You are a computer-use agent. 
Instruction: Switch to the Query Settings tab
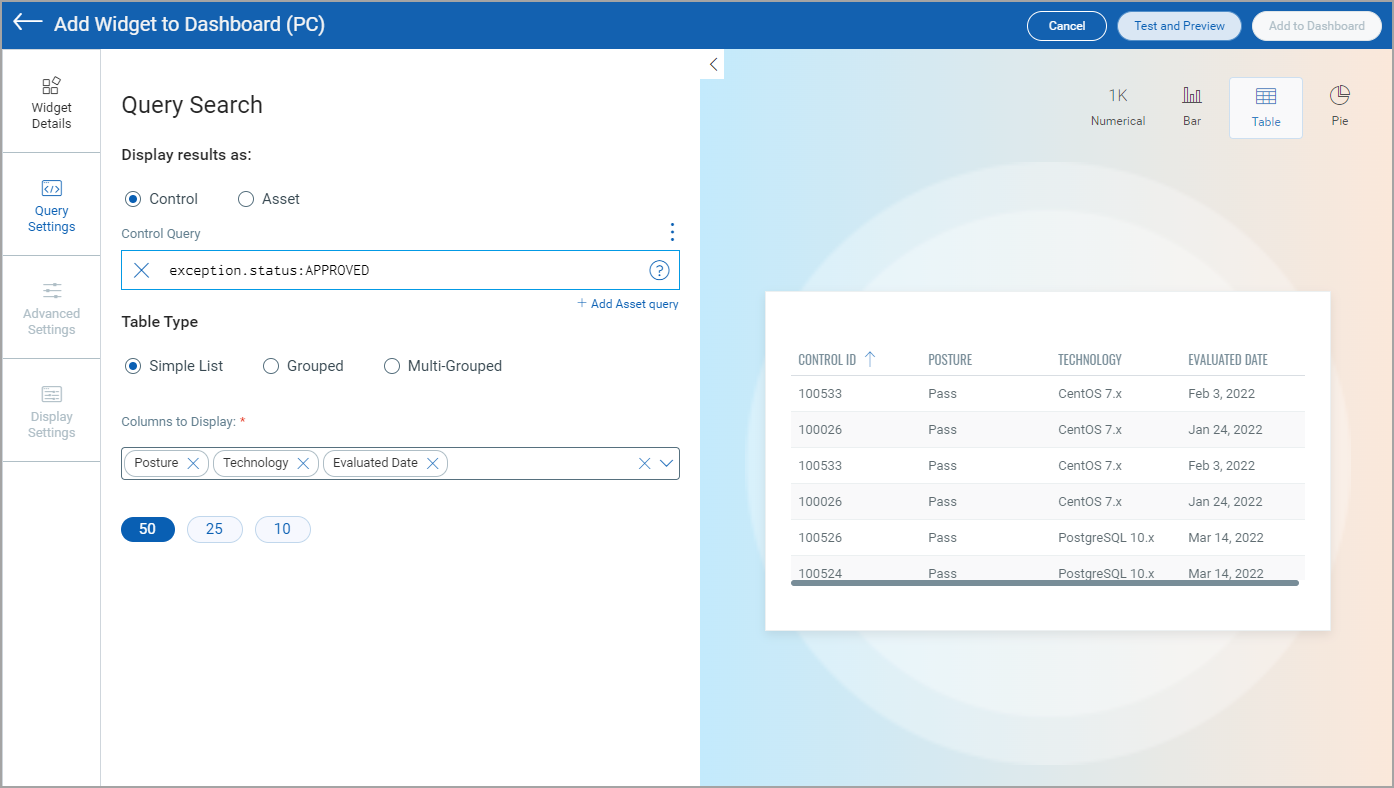[51, 205]
